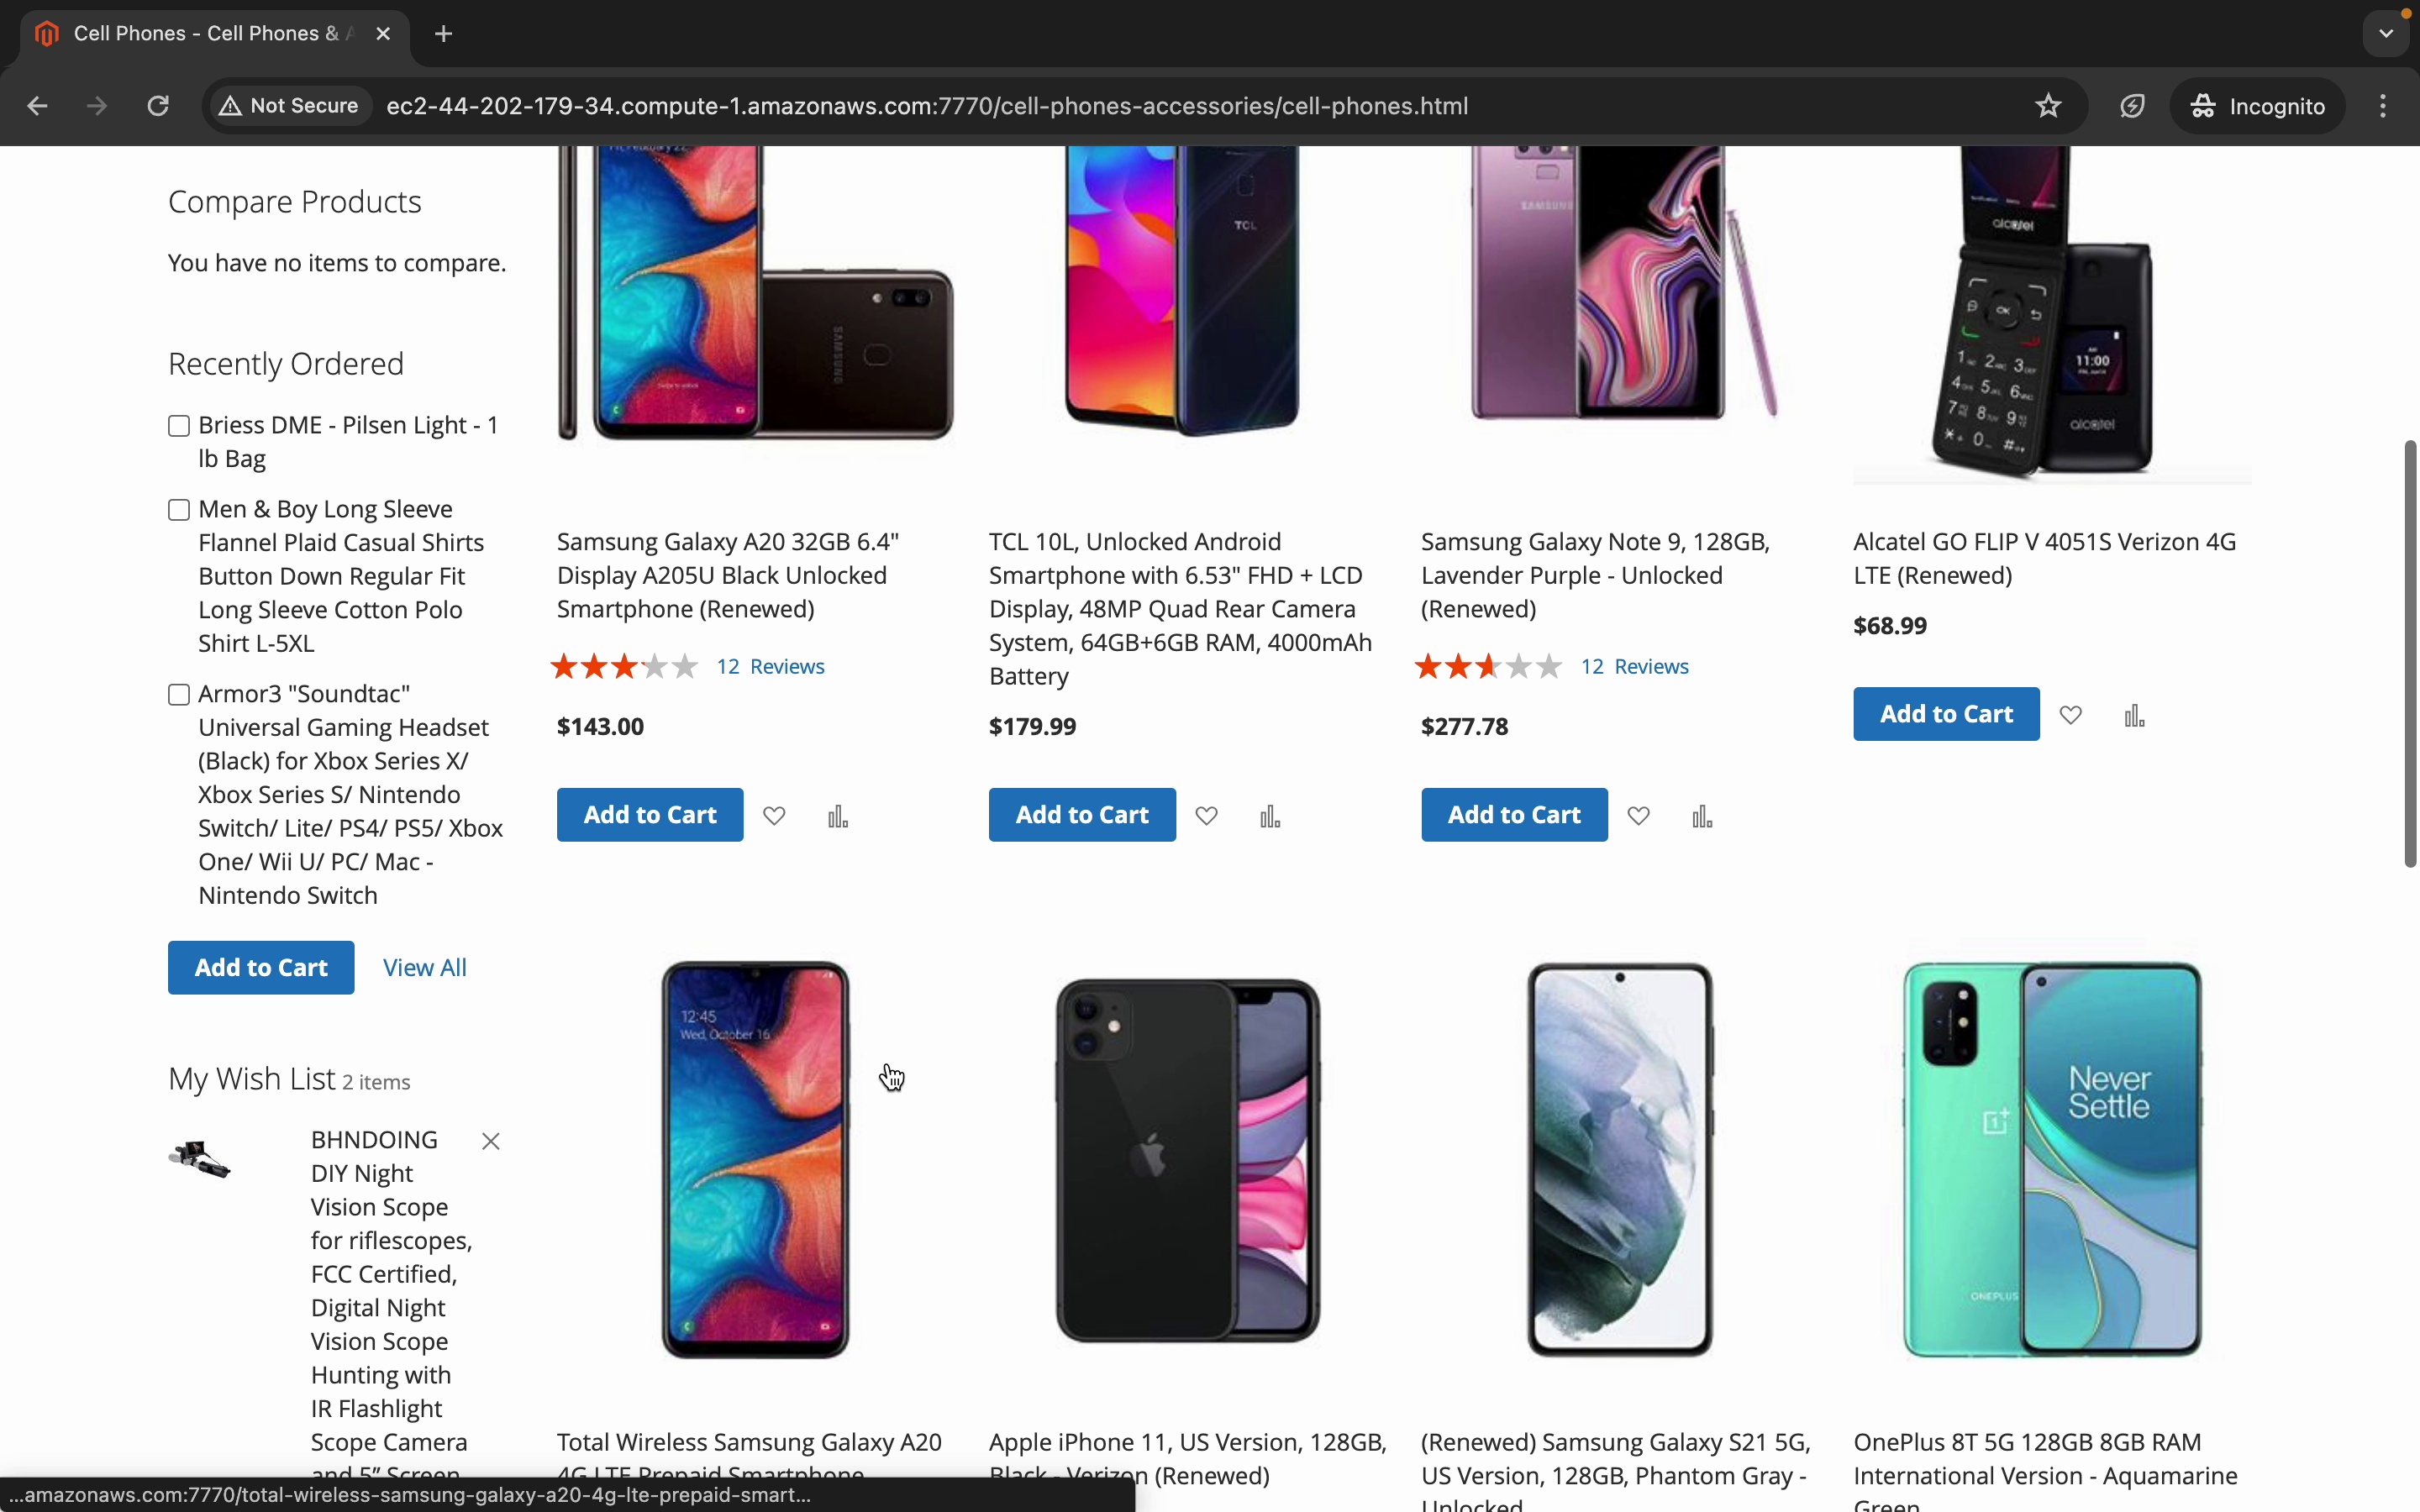The height and width of the screenshot is (1512, 2420).
Task: Open Chrome three-dot menu
Action: [x=2383, y=106]
